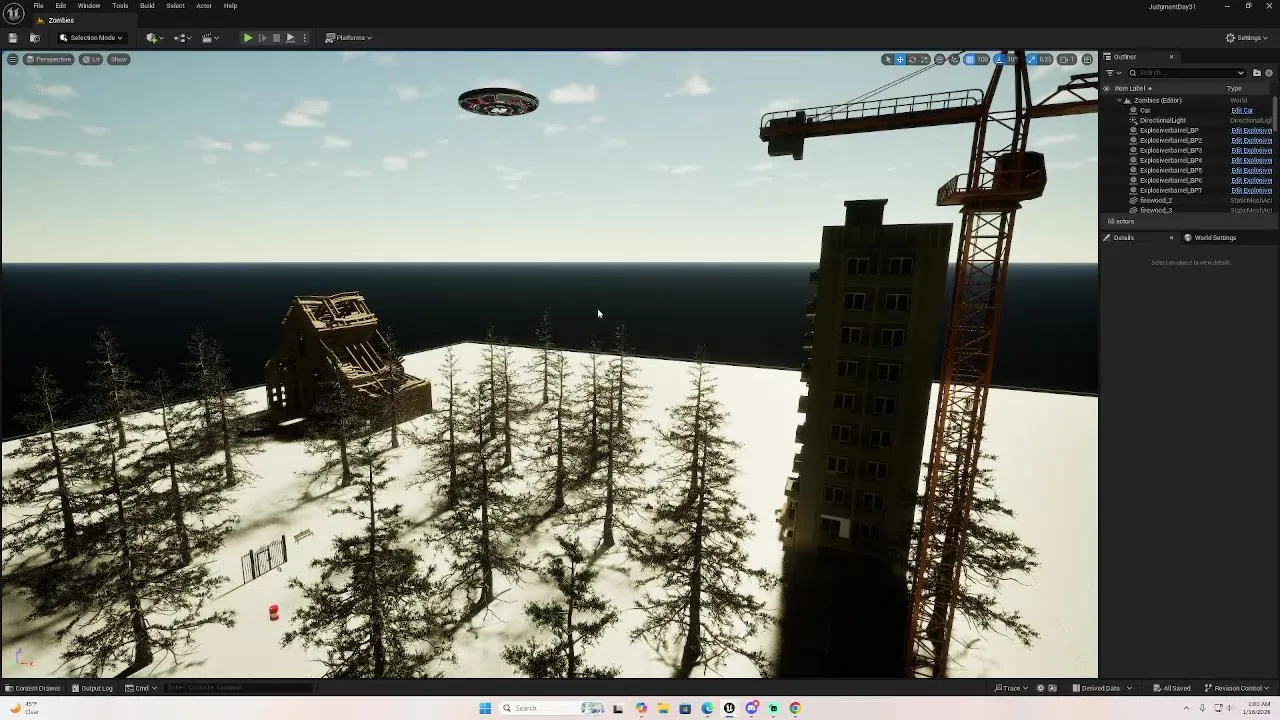Open the Actor menu

[203, 6]
